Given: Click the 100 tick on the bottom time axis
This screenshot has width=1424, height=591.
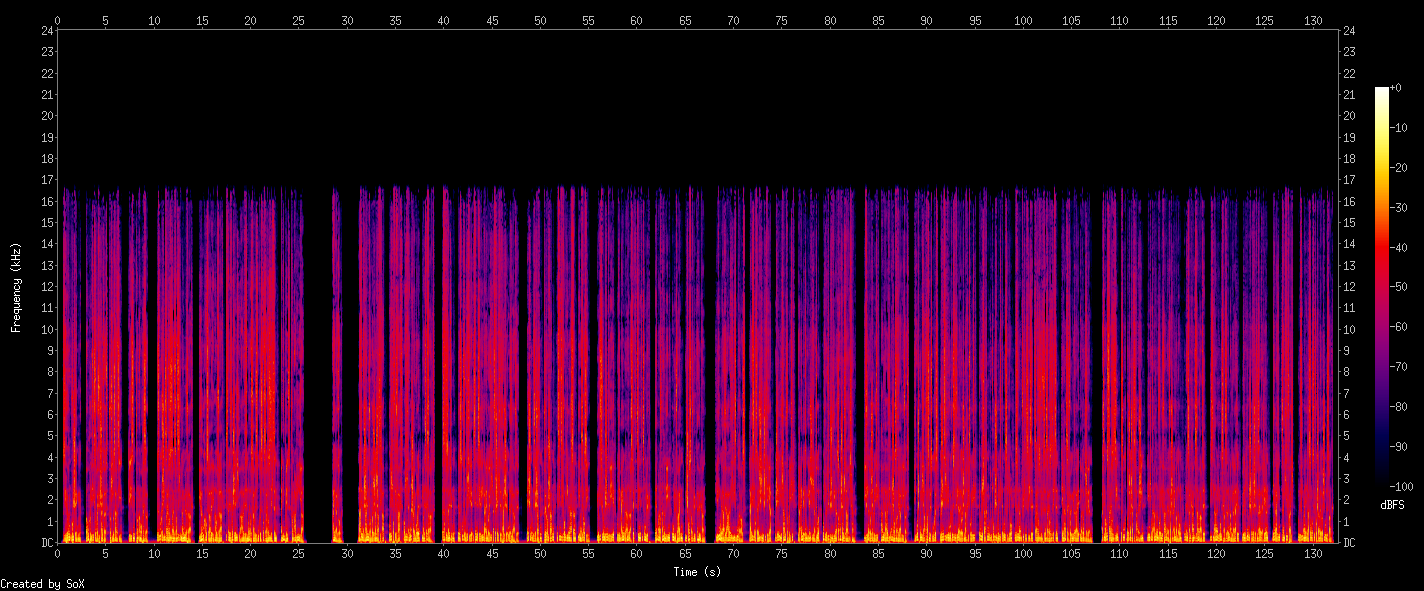Looking at the screenshot, I should tap(1023, 553).
